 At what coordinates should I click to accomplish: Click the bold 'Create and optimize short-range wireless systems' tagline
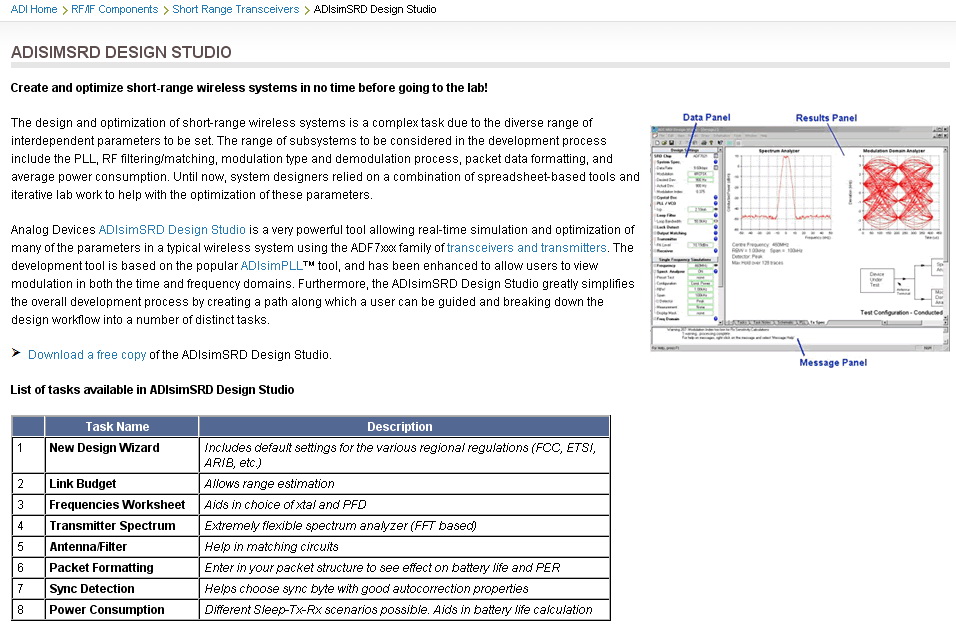[249, 88]
